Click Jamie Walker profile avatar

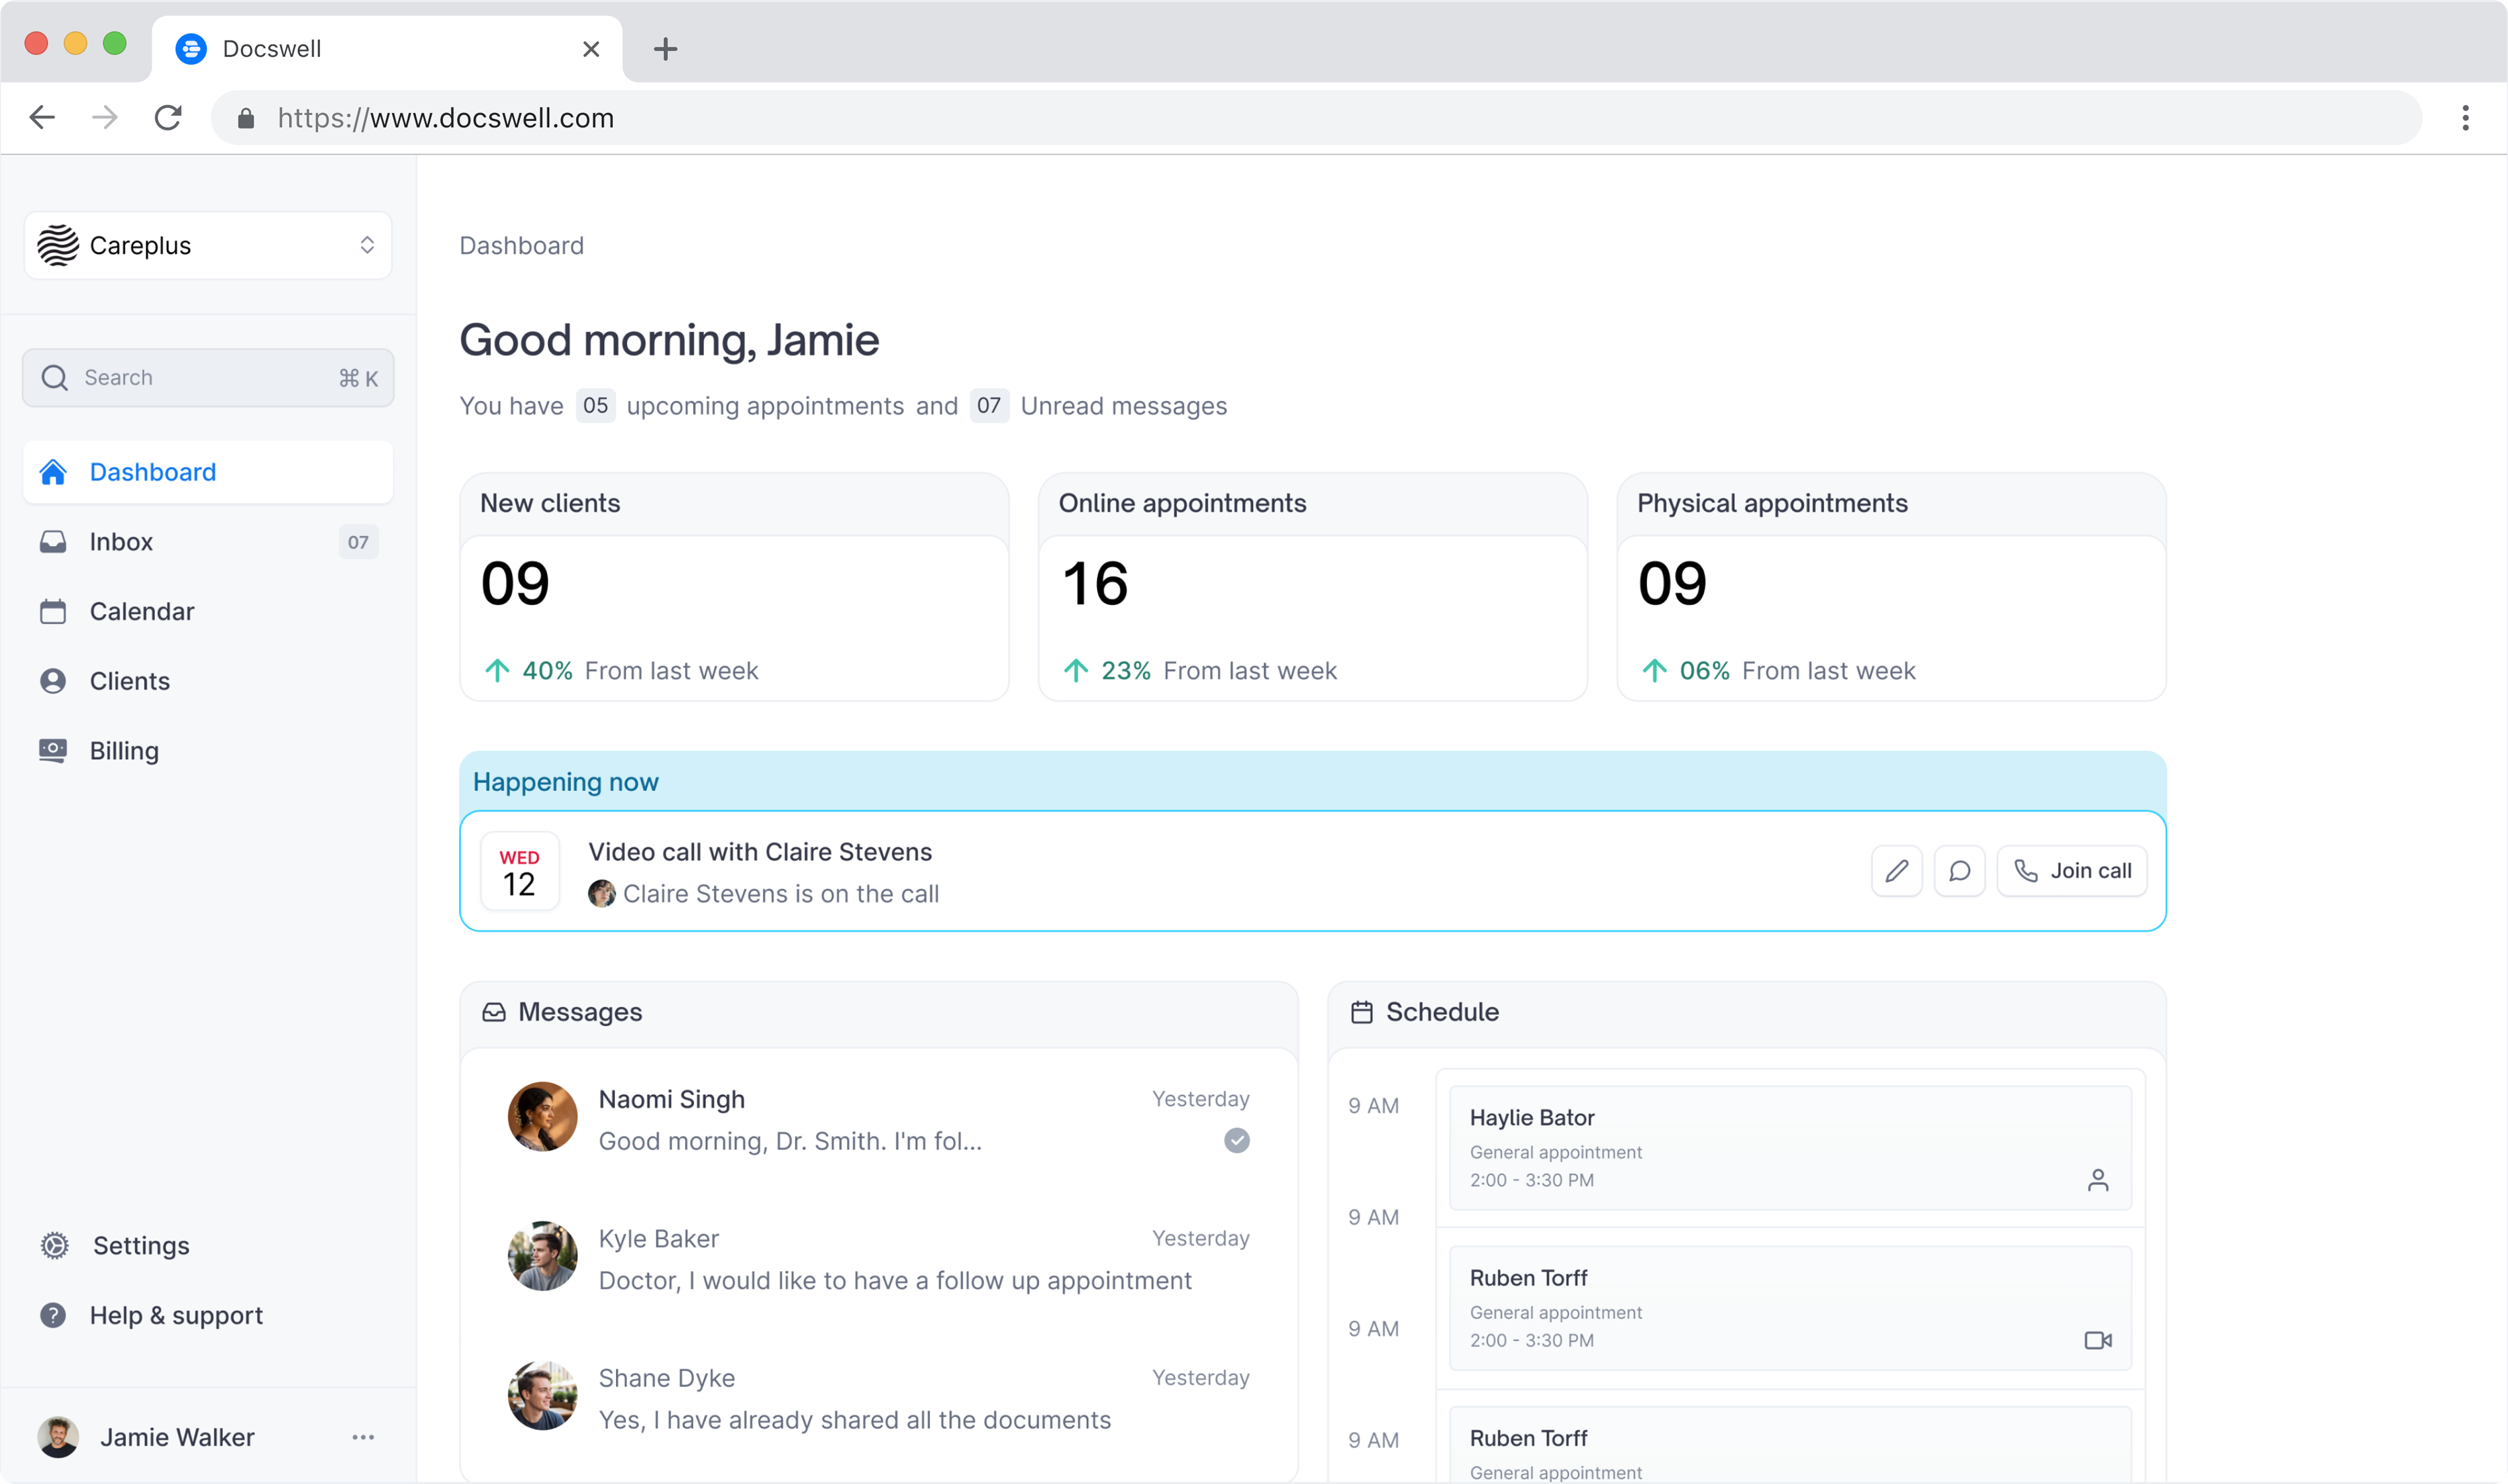click(x=58, y=1438)
